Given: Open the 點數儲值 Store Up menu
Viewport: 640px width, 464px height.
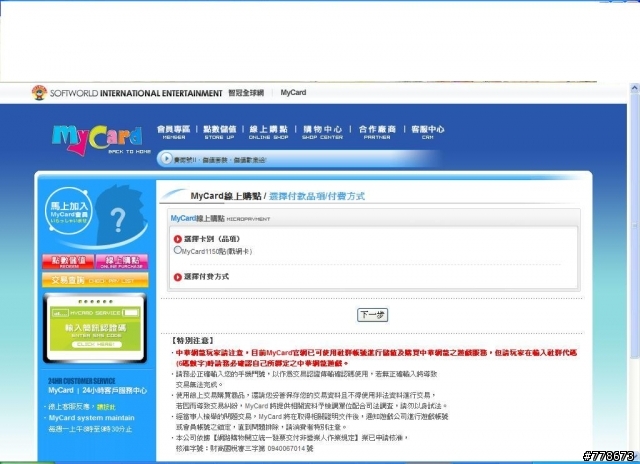Looking at the screenshot, I should (220, 132).
